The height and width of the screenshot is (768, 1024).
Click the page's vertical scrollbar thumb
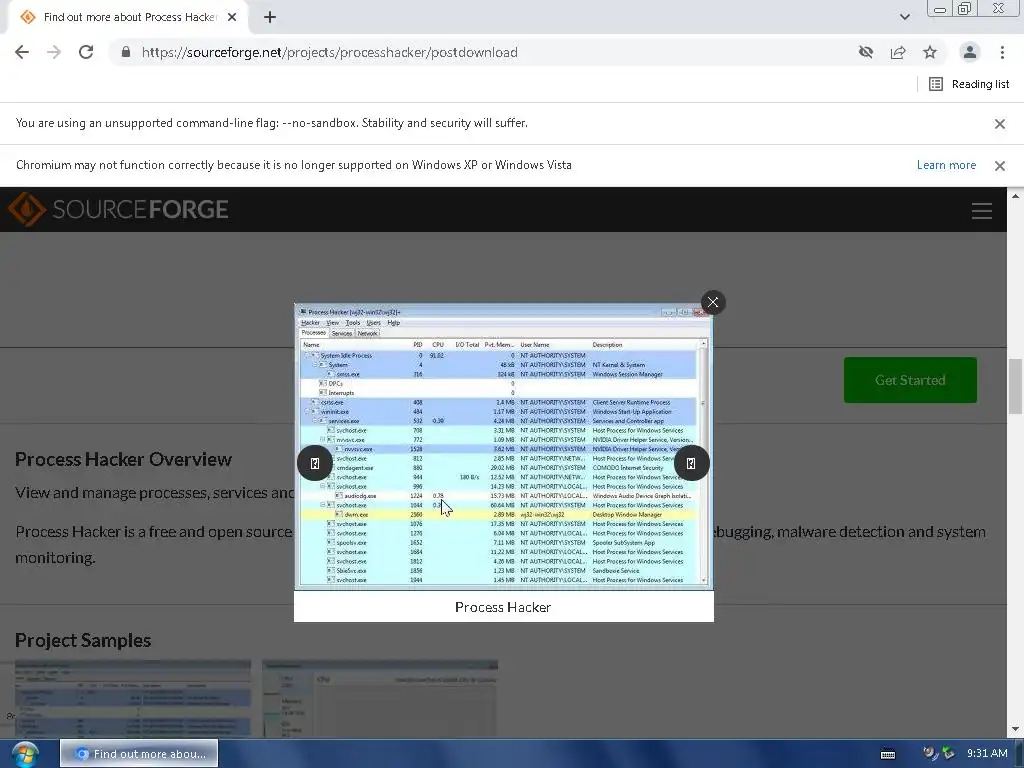point(1015,387)
